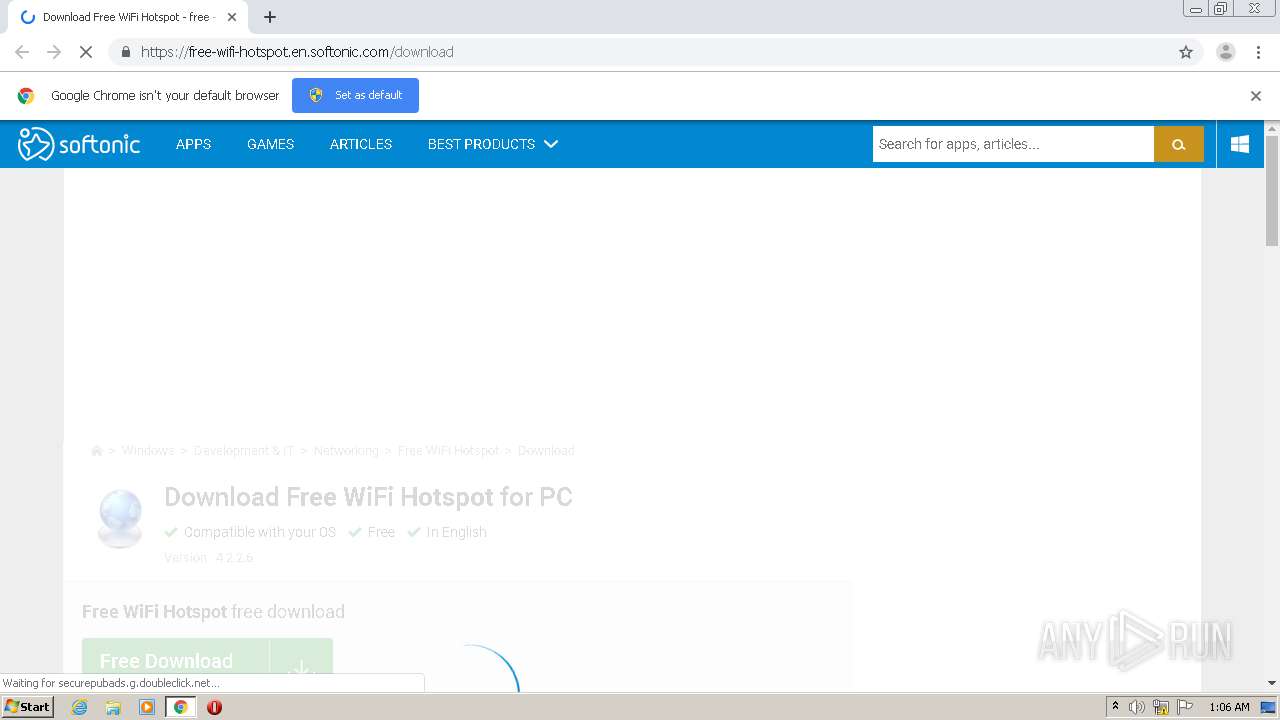
Task: Click the Download breadcrumb text
Action: (546, 451)
